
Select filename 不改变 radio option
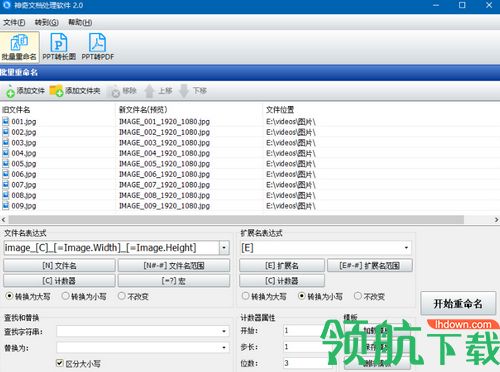(122, 296)
